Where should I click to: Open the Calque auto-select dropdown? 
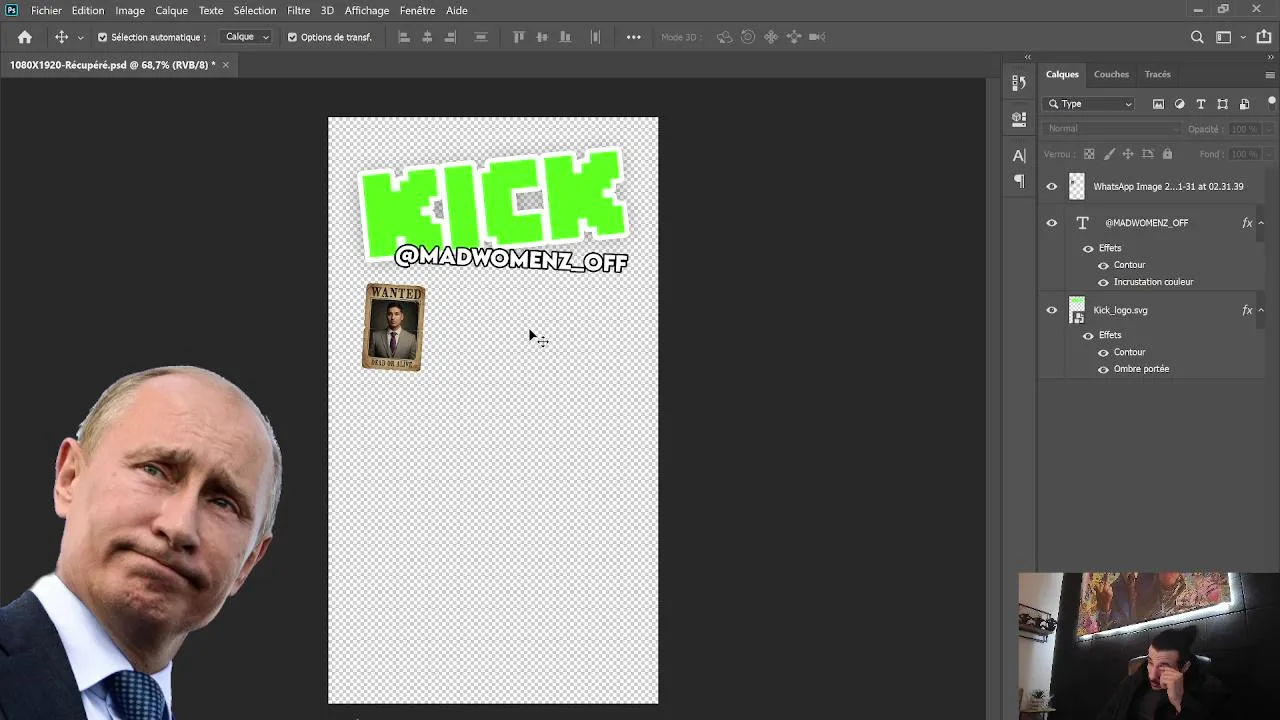pyautogui.click(x=246, y=37)
